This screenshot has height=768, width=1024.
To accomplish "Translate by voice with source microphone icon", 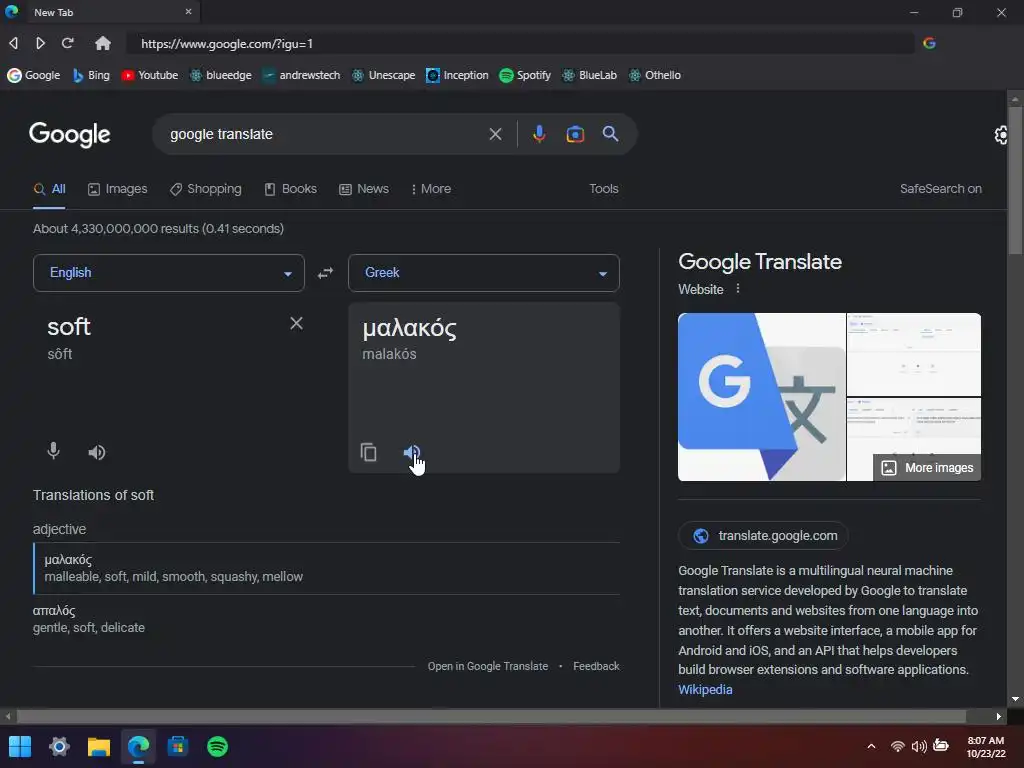I will pyautogui.click(x=54, y=451).
